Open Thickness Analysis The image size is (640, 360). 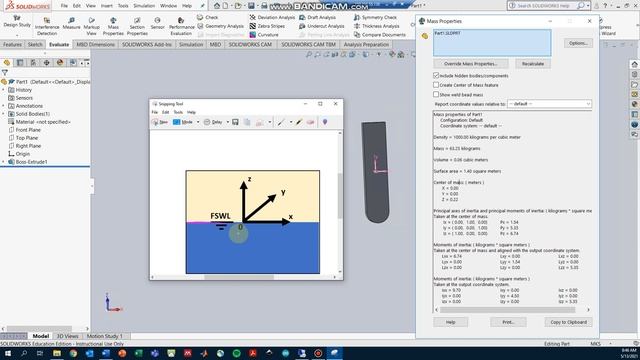(376, 26)
